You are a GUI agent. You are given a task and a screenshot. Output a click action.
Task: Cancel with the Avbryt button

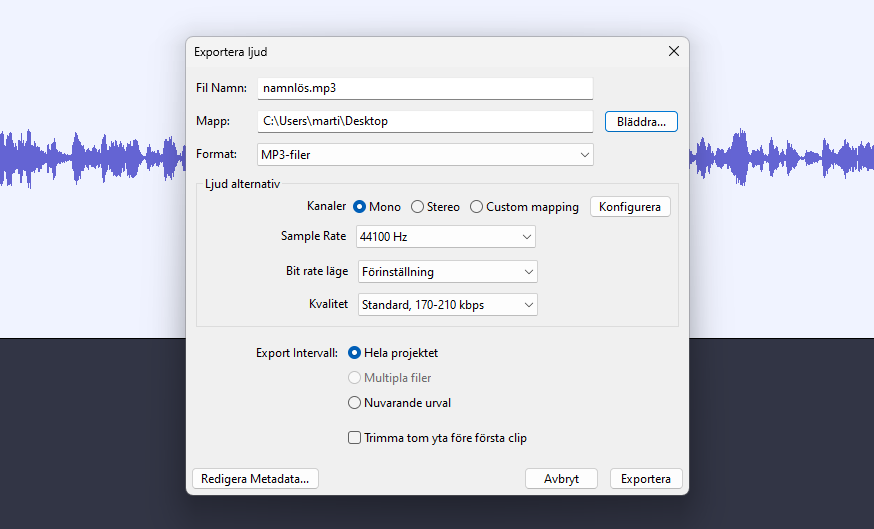561,479
